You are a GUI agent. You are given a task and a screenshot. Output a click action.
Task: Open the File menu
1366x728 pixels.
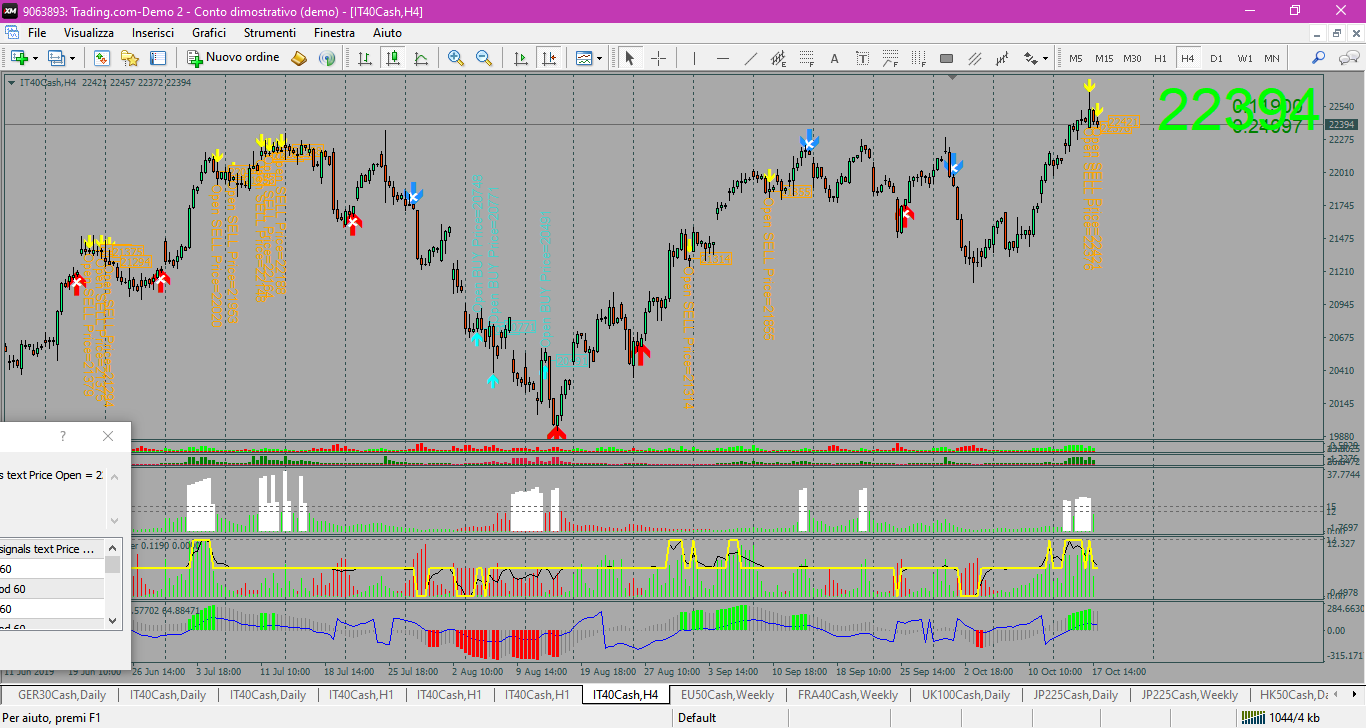point(37,33)
